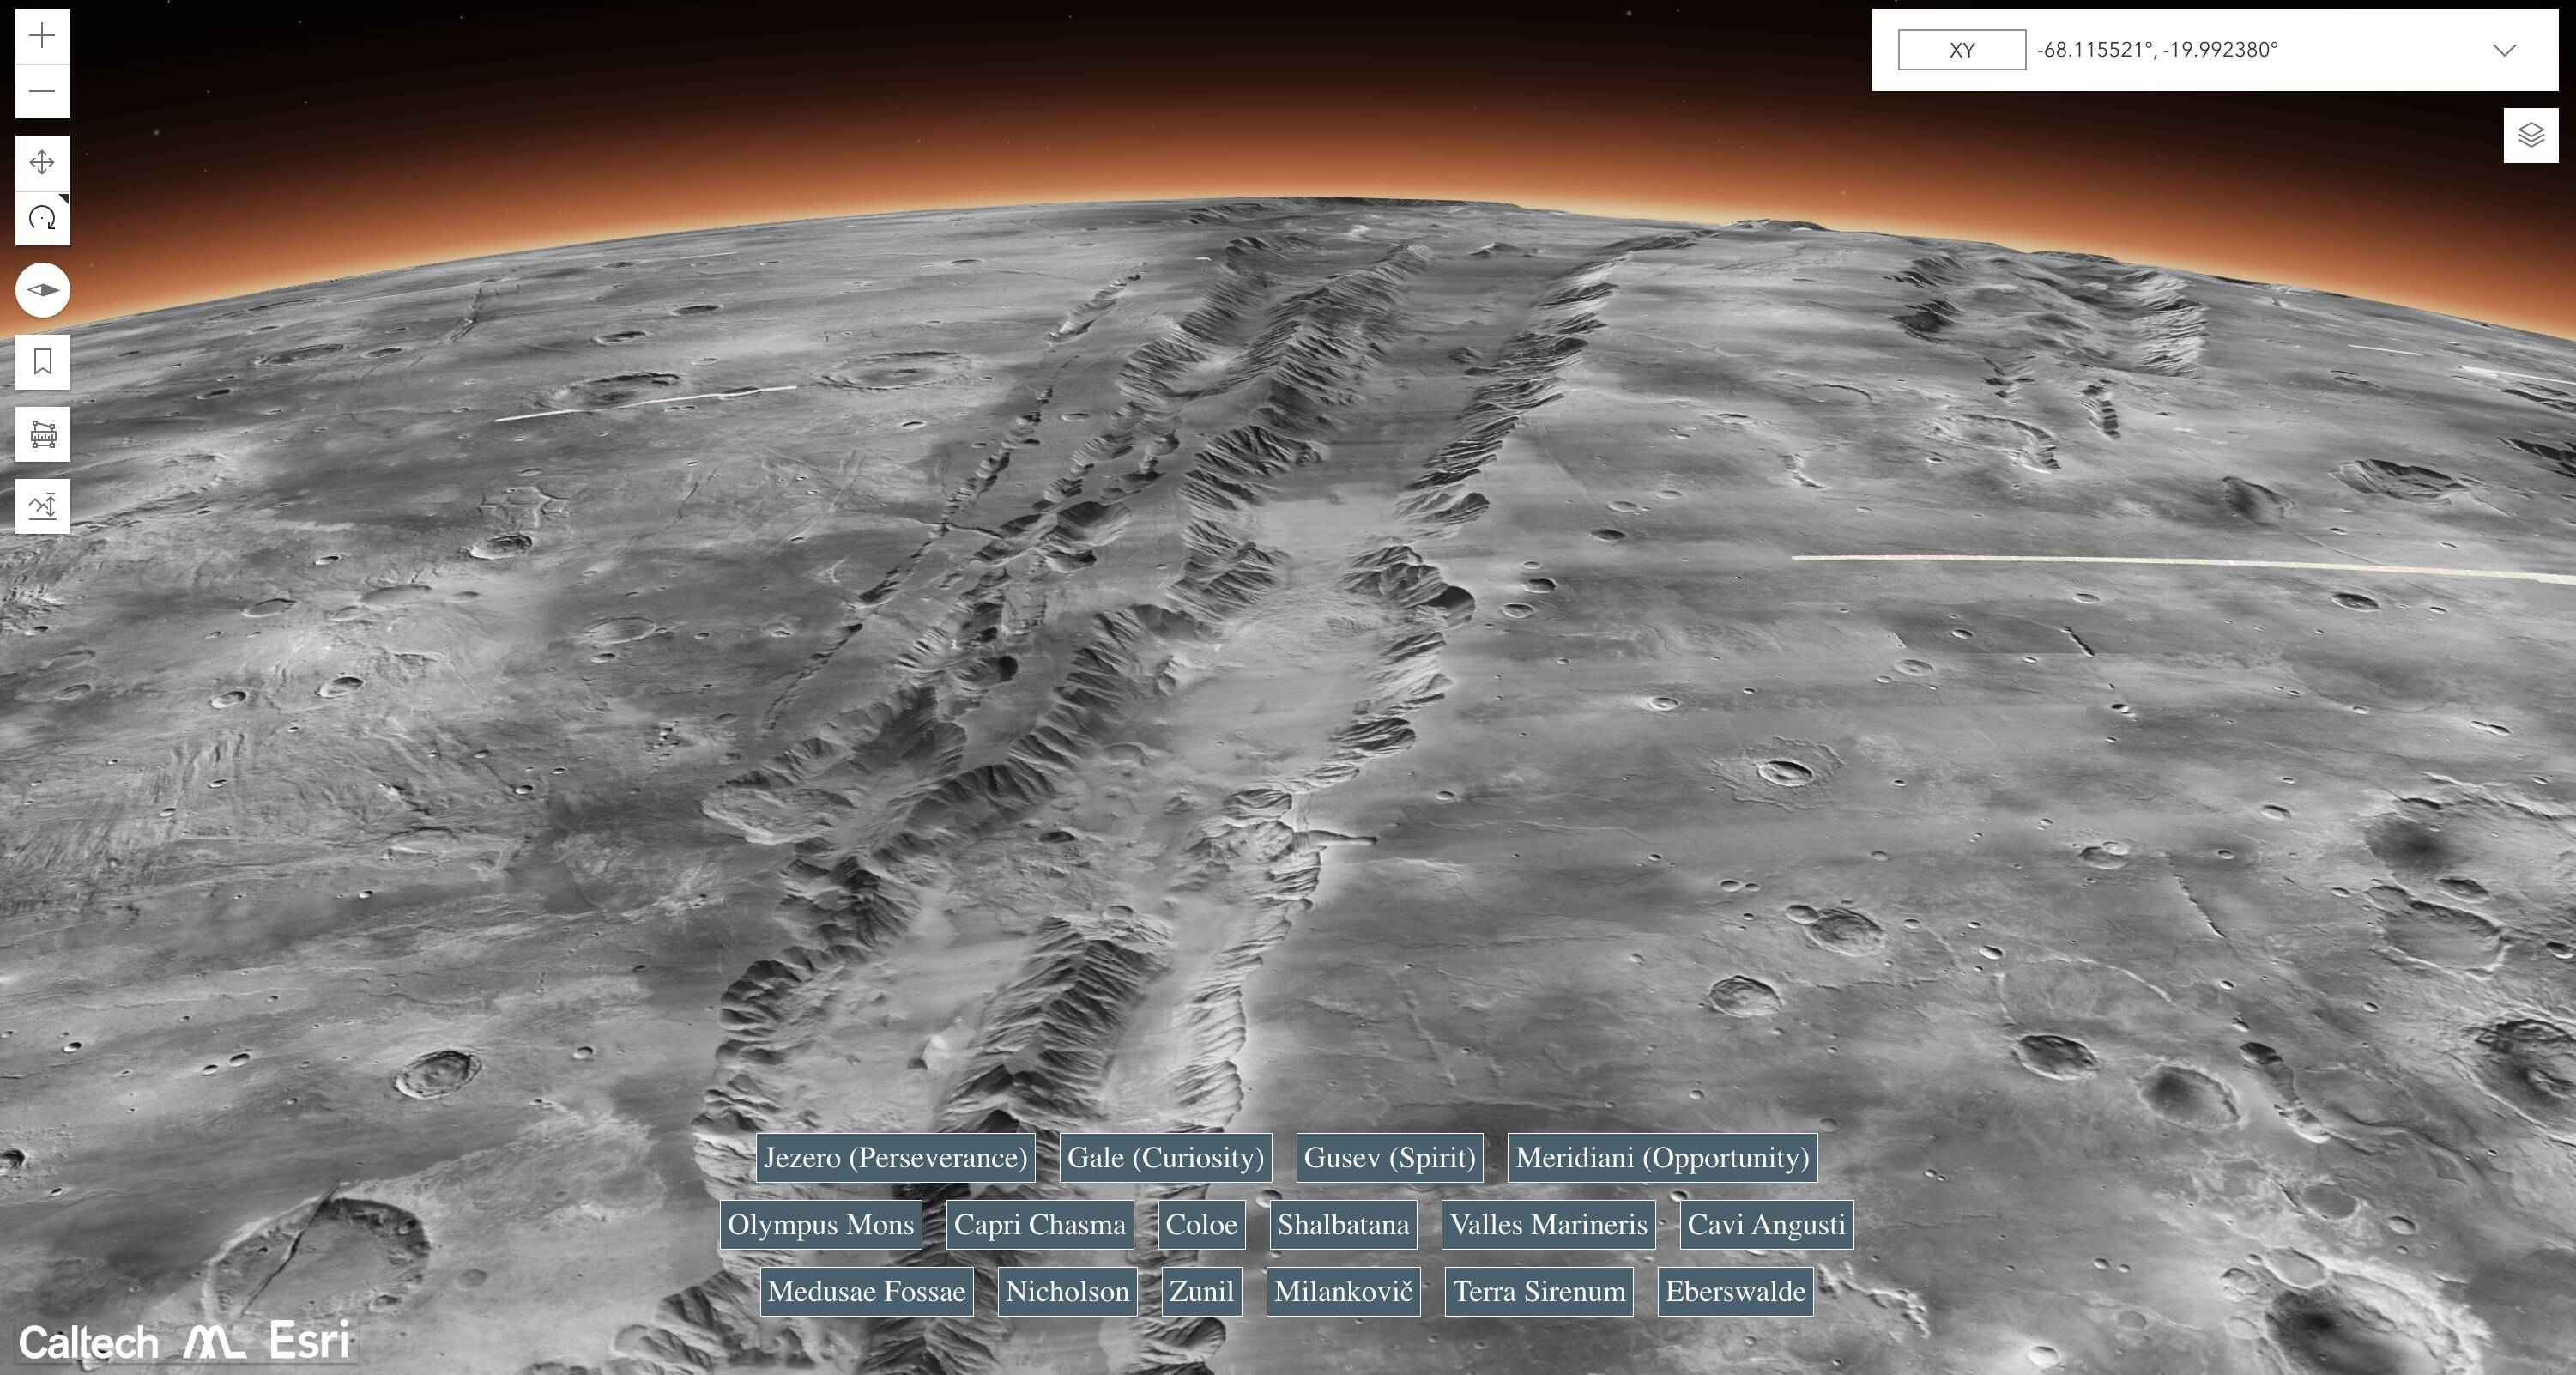2576x1375 pixels.
Task: Reset the compass orientation
Action: pyautogui.click(x=42, y=290)
